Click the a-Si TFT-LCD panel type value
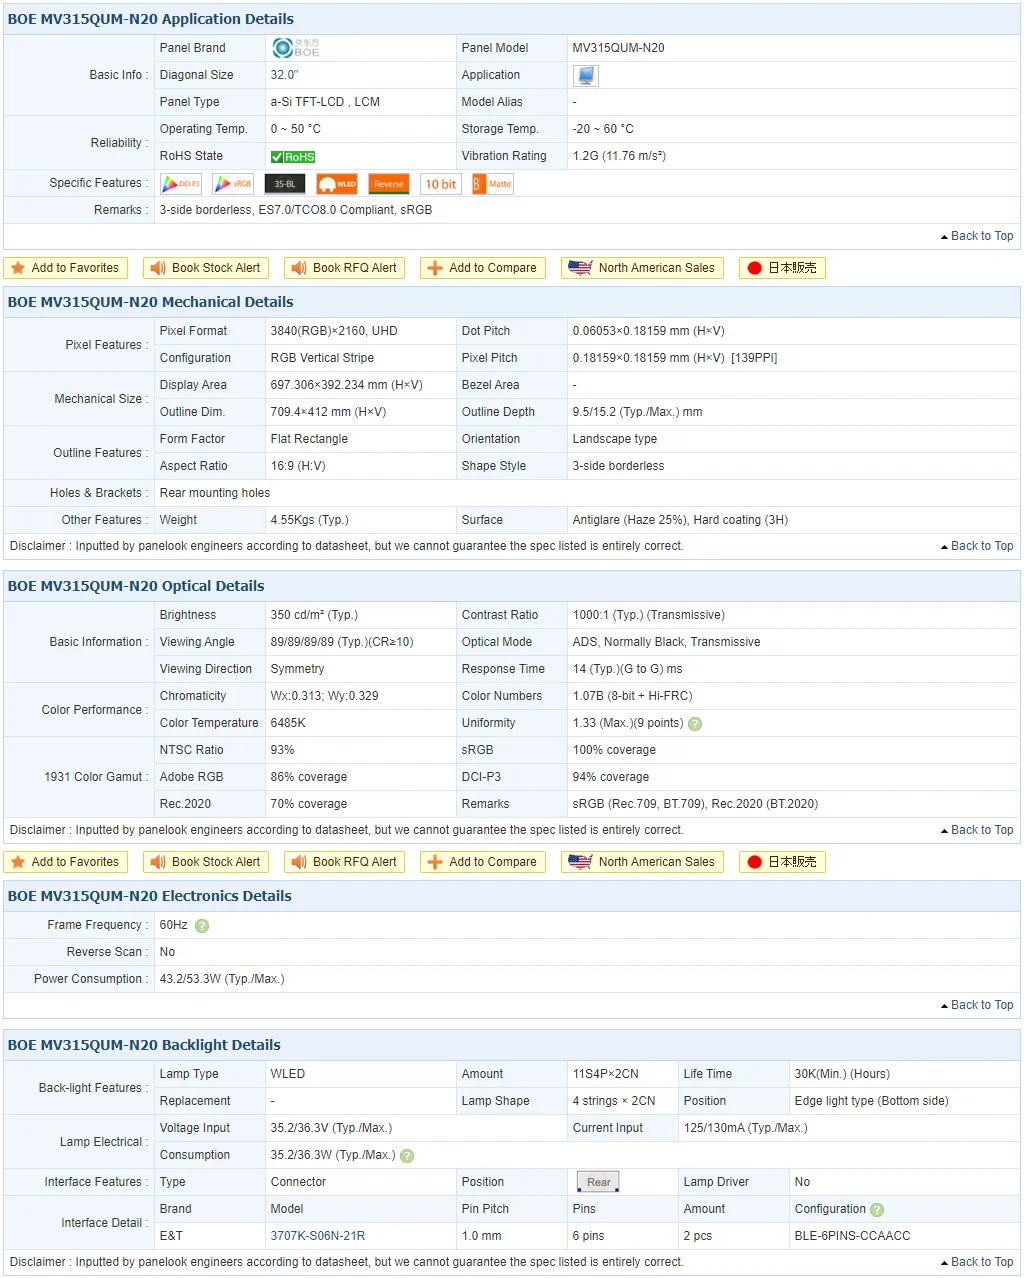The image size is (1024, 1278). click(325, 102)
